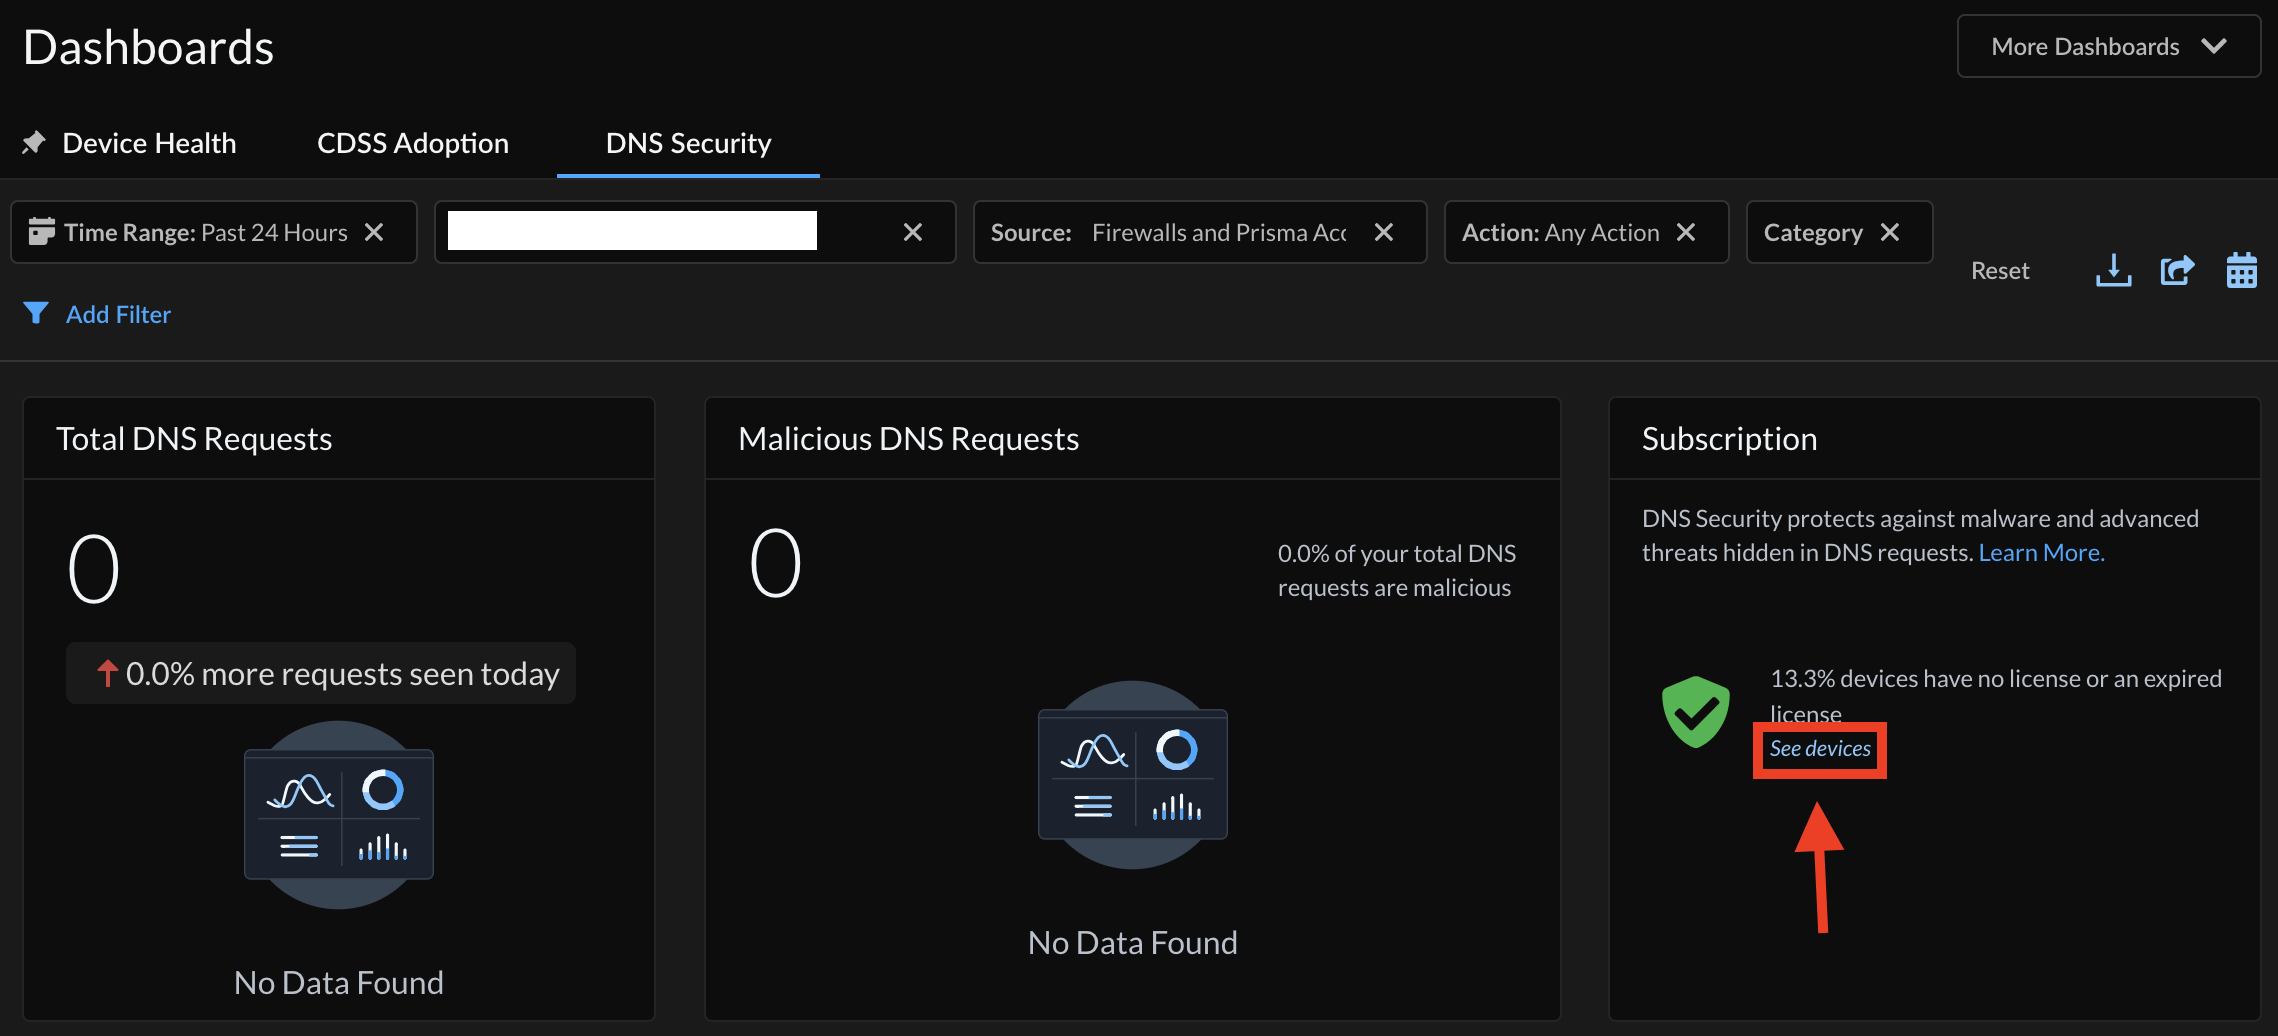Screen dimensions: 2278x1036
Task: Open the Category filter selector
Action: click(x=1814, y=231)
